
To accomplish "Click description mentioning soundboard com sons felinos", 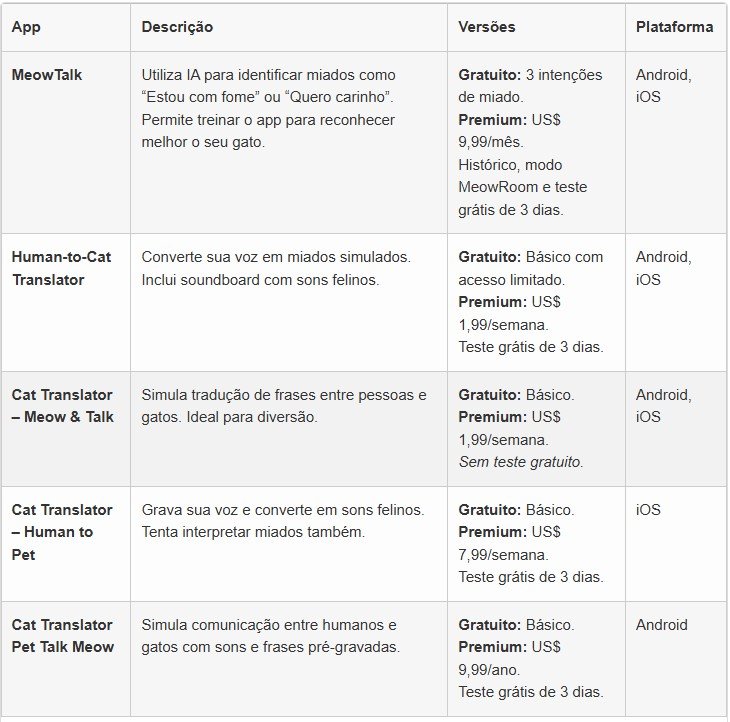I will [276, 268].
